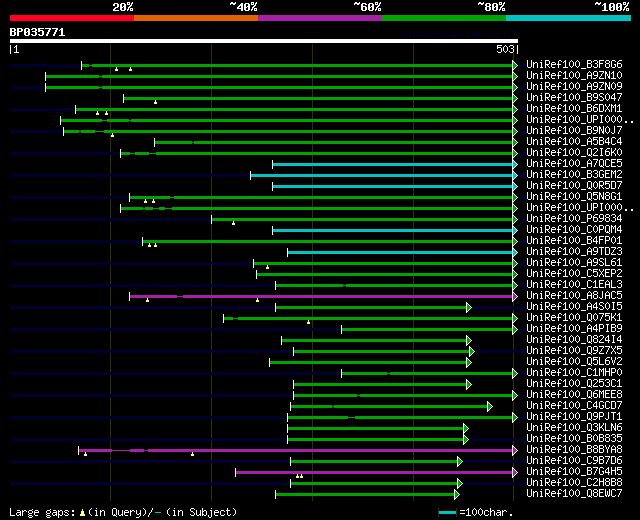This screenshot has height=520, width=640.
Task: Click the UniRef100_B3F8G6 hit label
Action: coord(574,64)
